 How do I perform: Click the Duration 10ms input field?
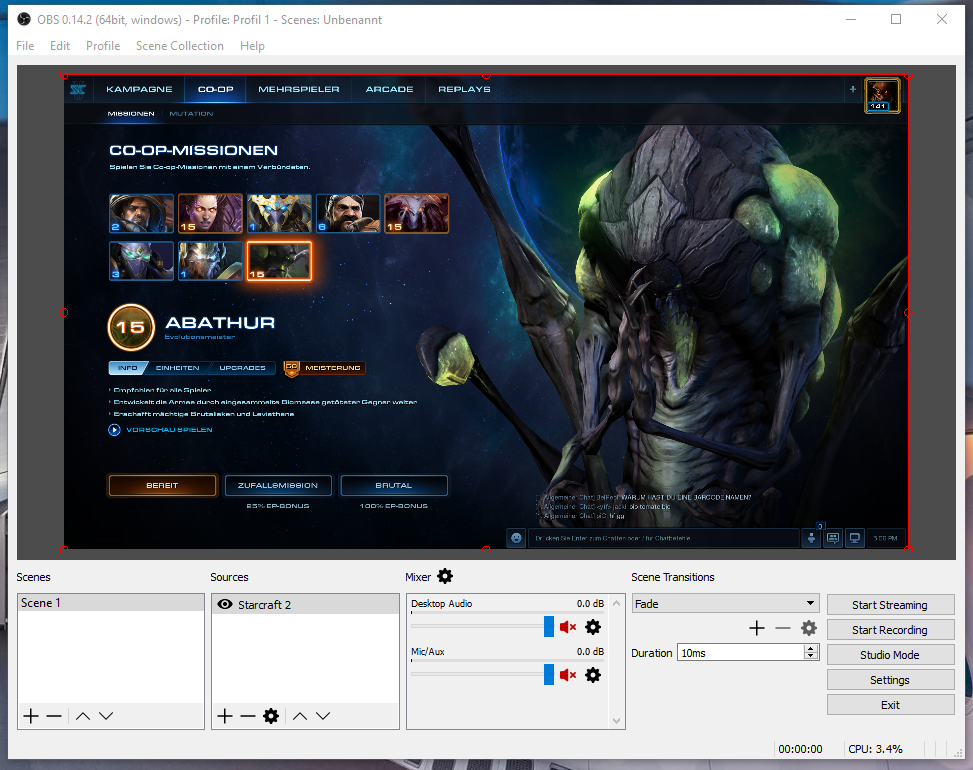[741, 653]
